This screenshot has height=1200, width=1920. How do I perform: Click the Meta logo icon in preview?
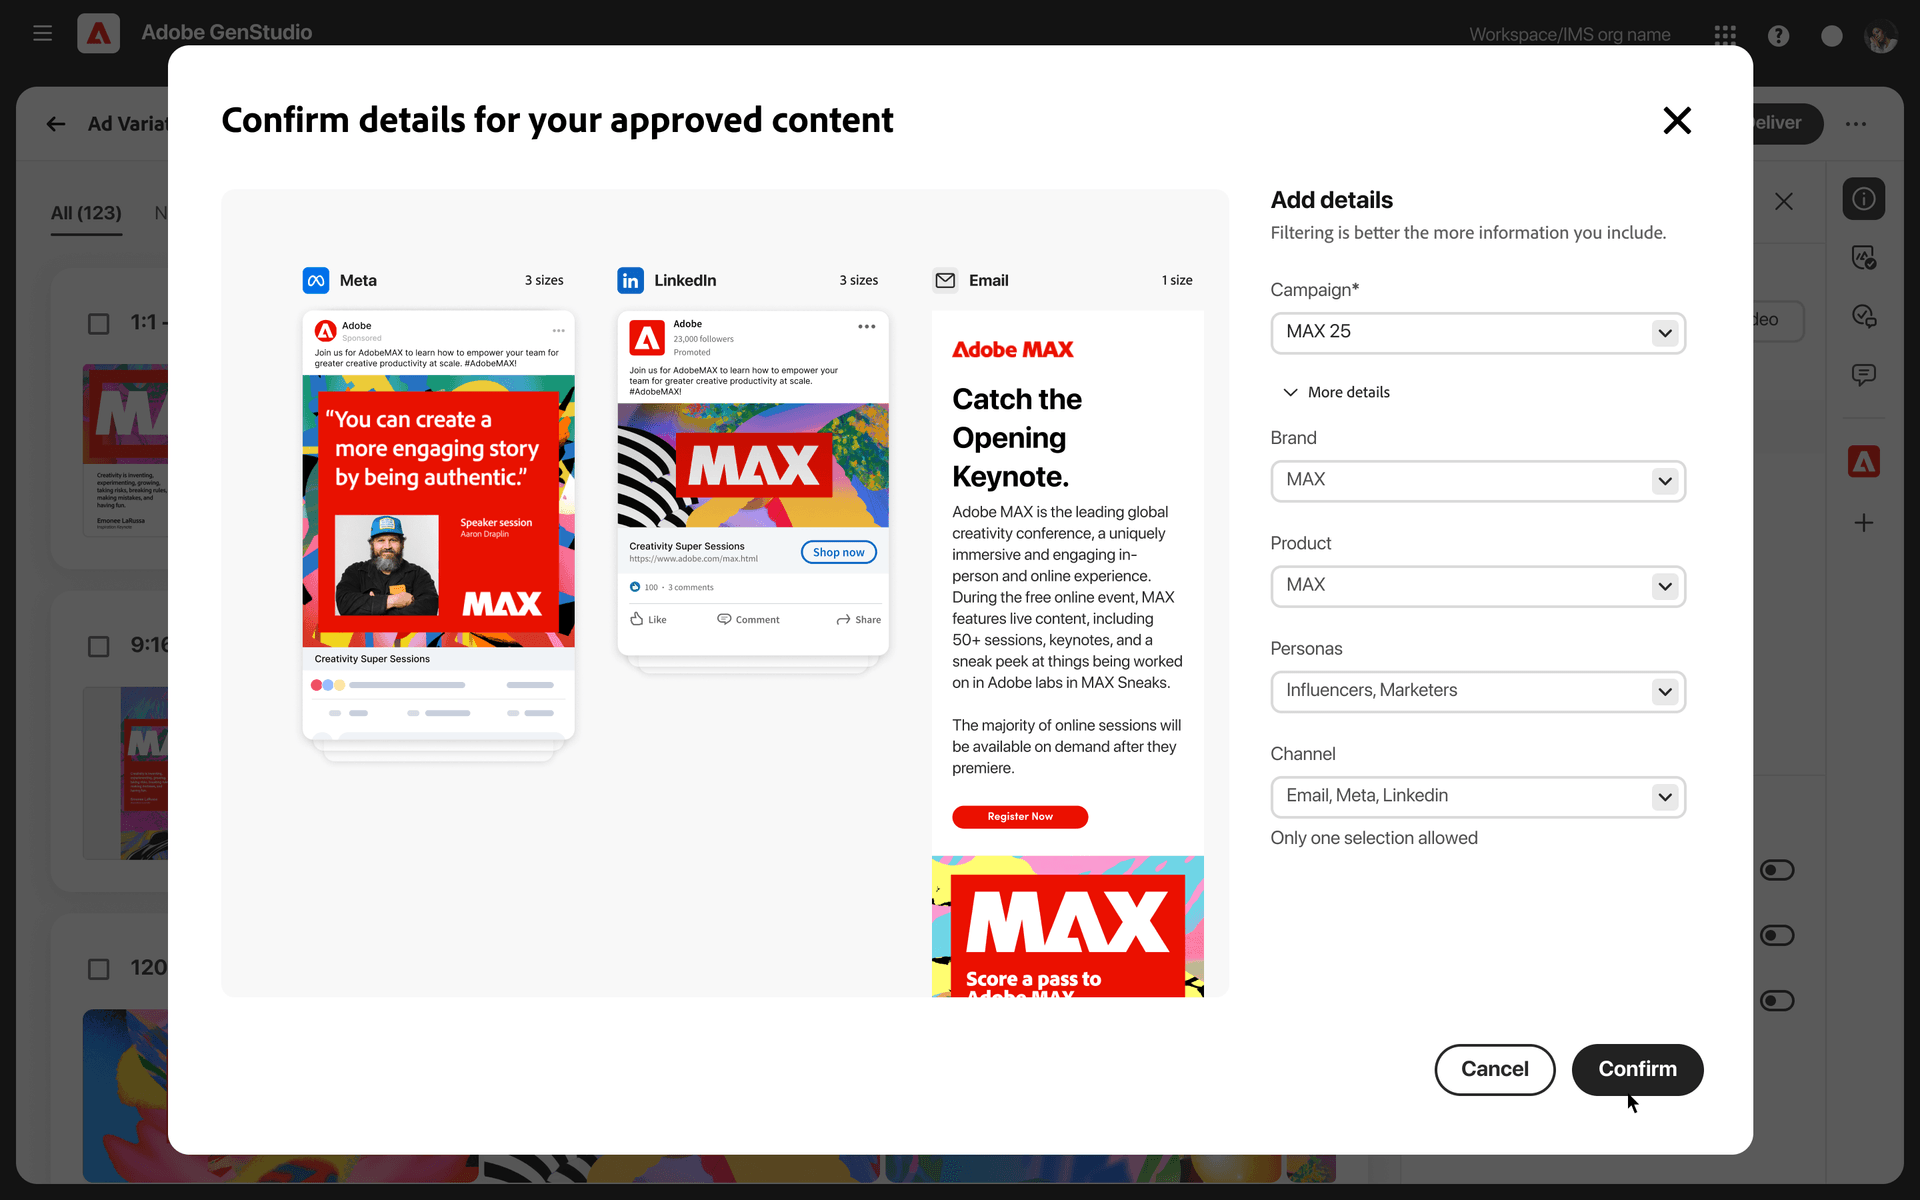[x=316, y=280]
